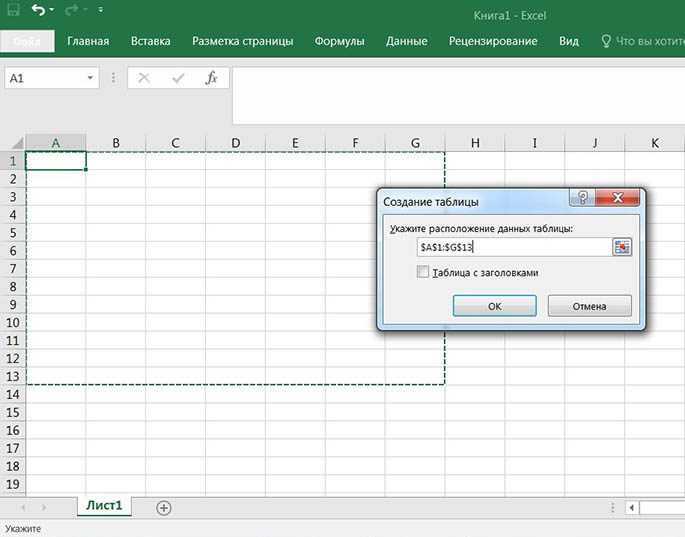The width and height of the screenshot is (685, 537).
Task: Click the sheet tab bar splitter dots
Action: click(612, 507)
